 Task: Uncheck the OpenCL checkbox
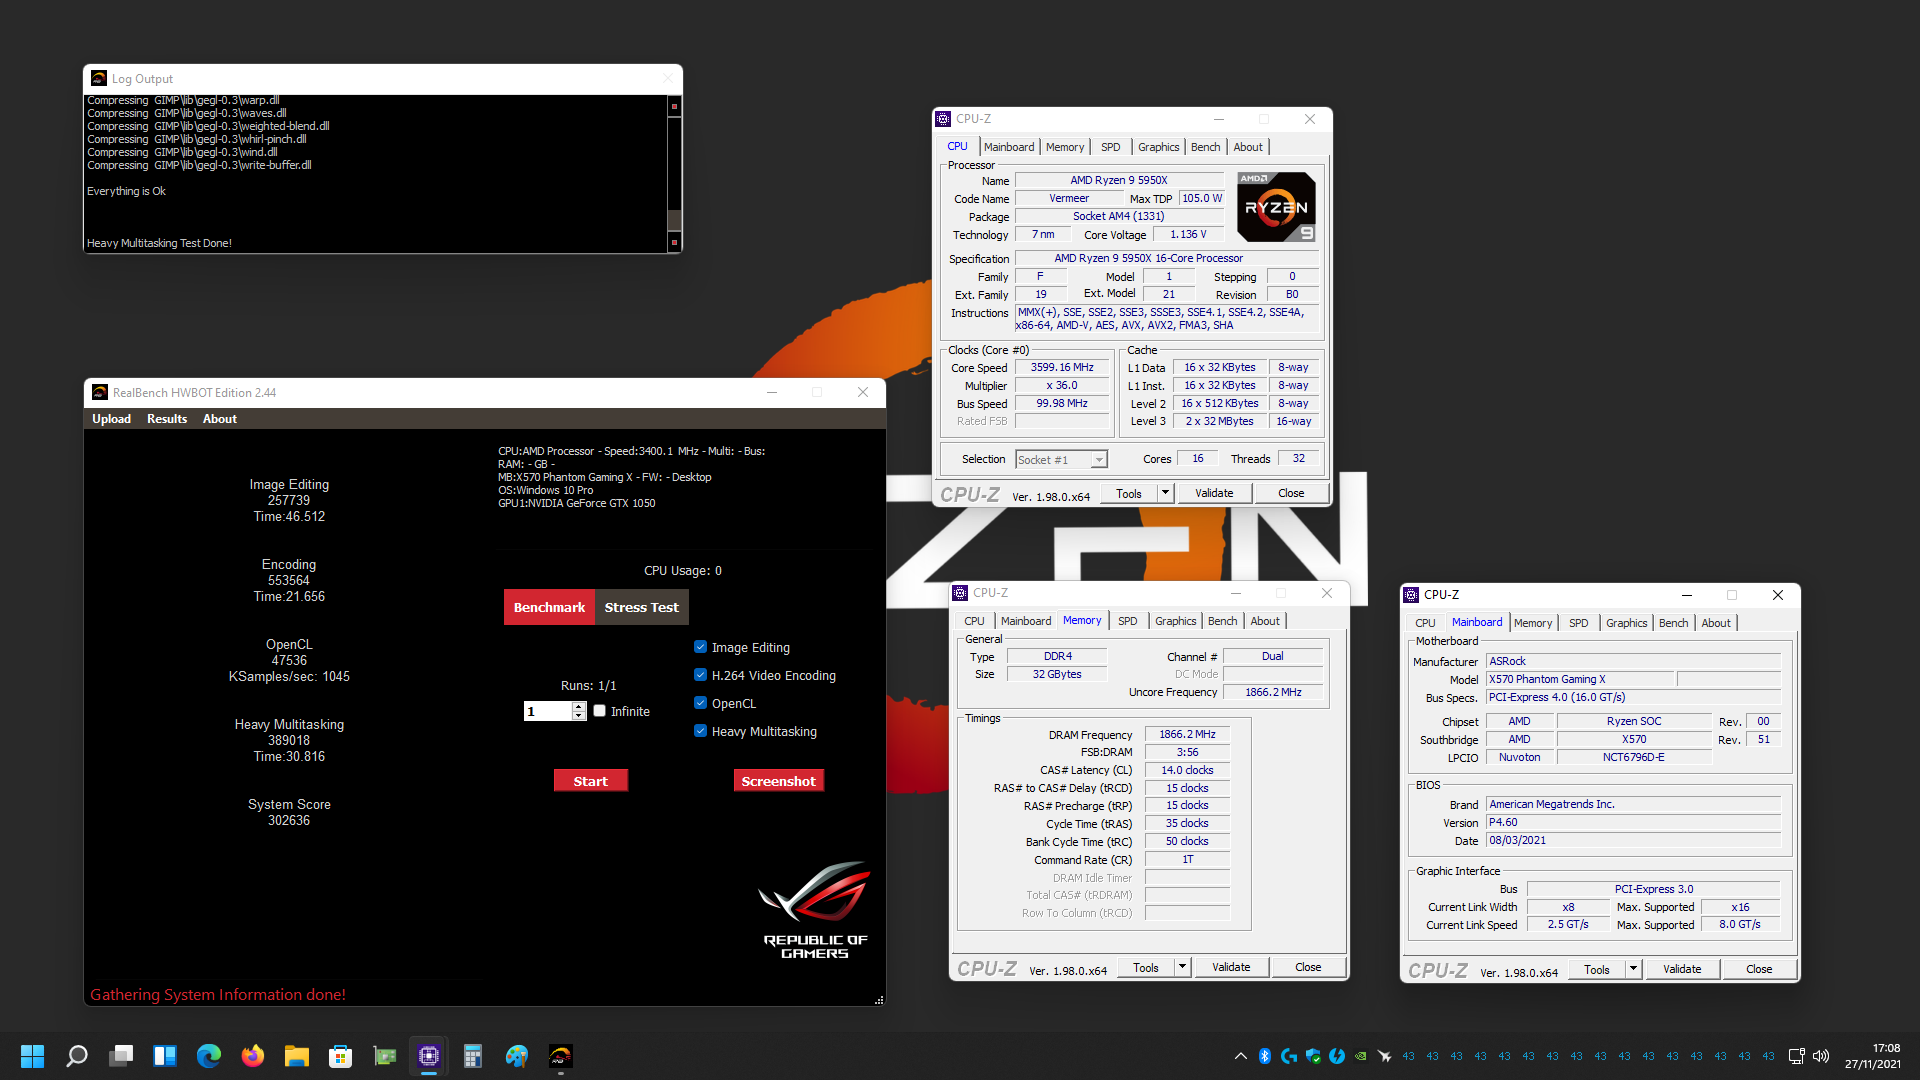point(701,703)
